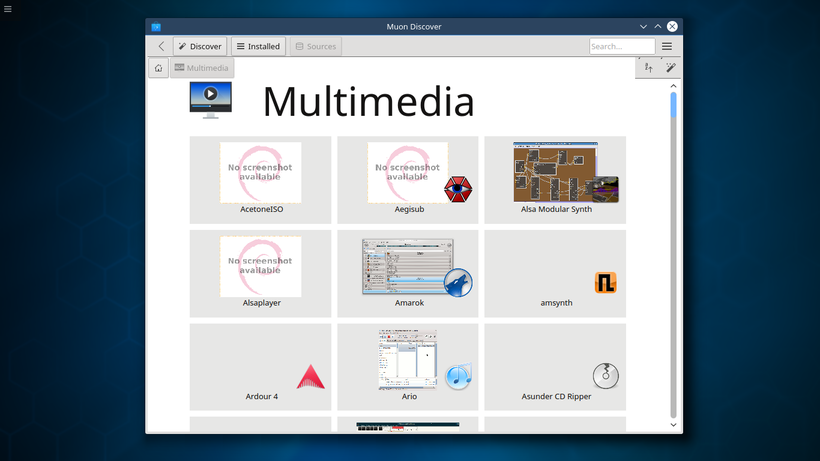This screenshot has width=820, height=461.
Task: Switch to the Installed tab
Action: pos(258,47)
